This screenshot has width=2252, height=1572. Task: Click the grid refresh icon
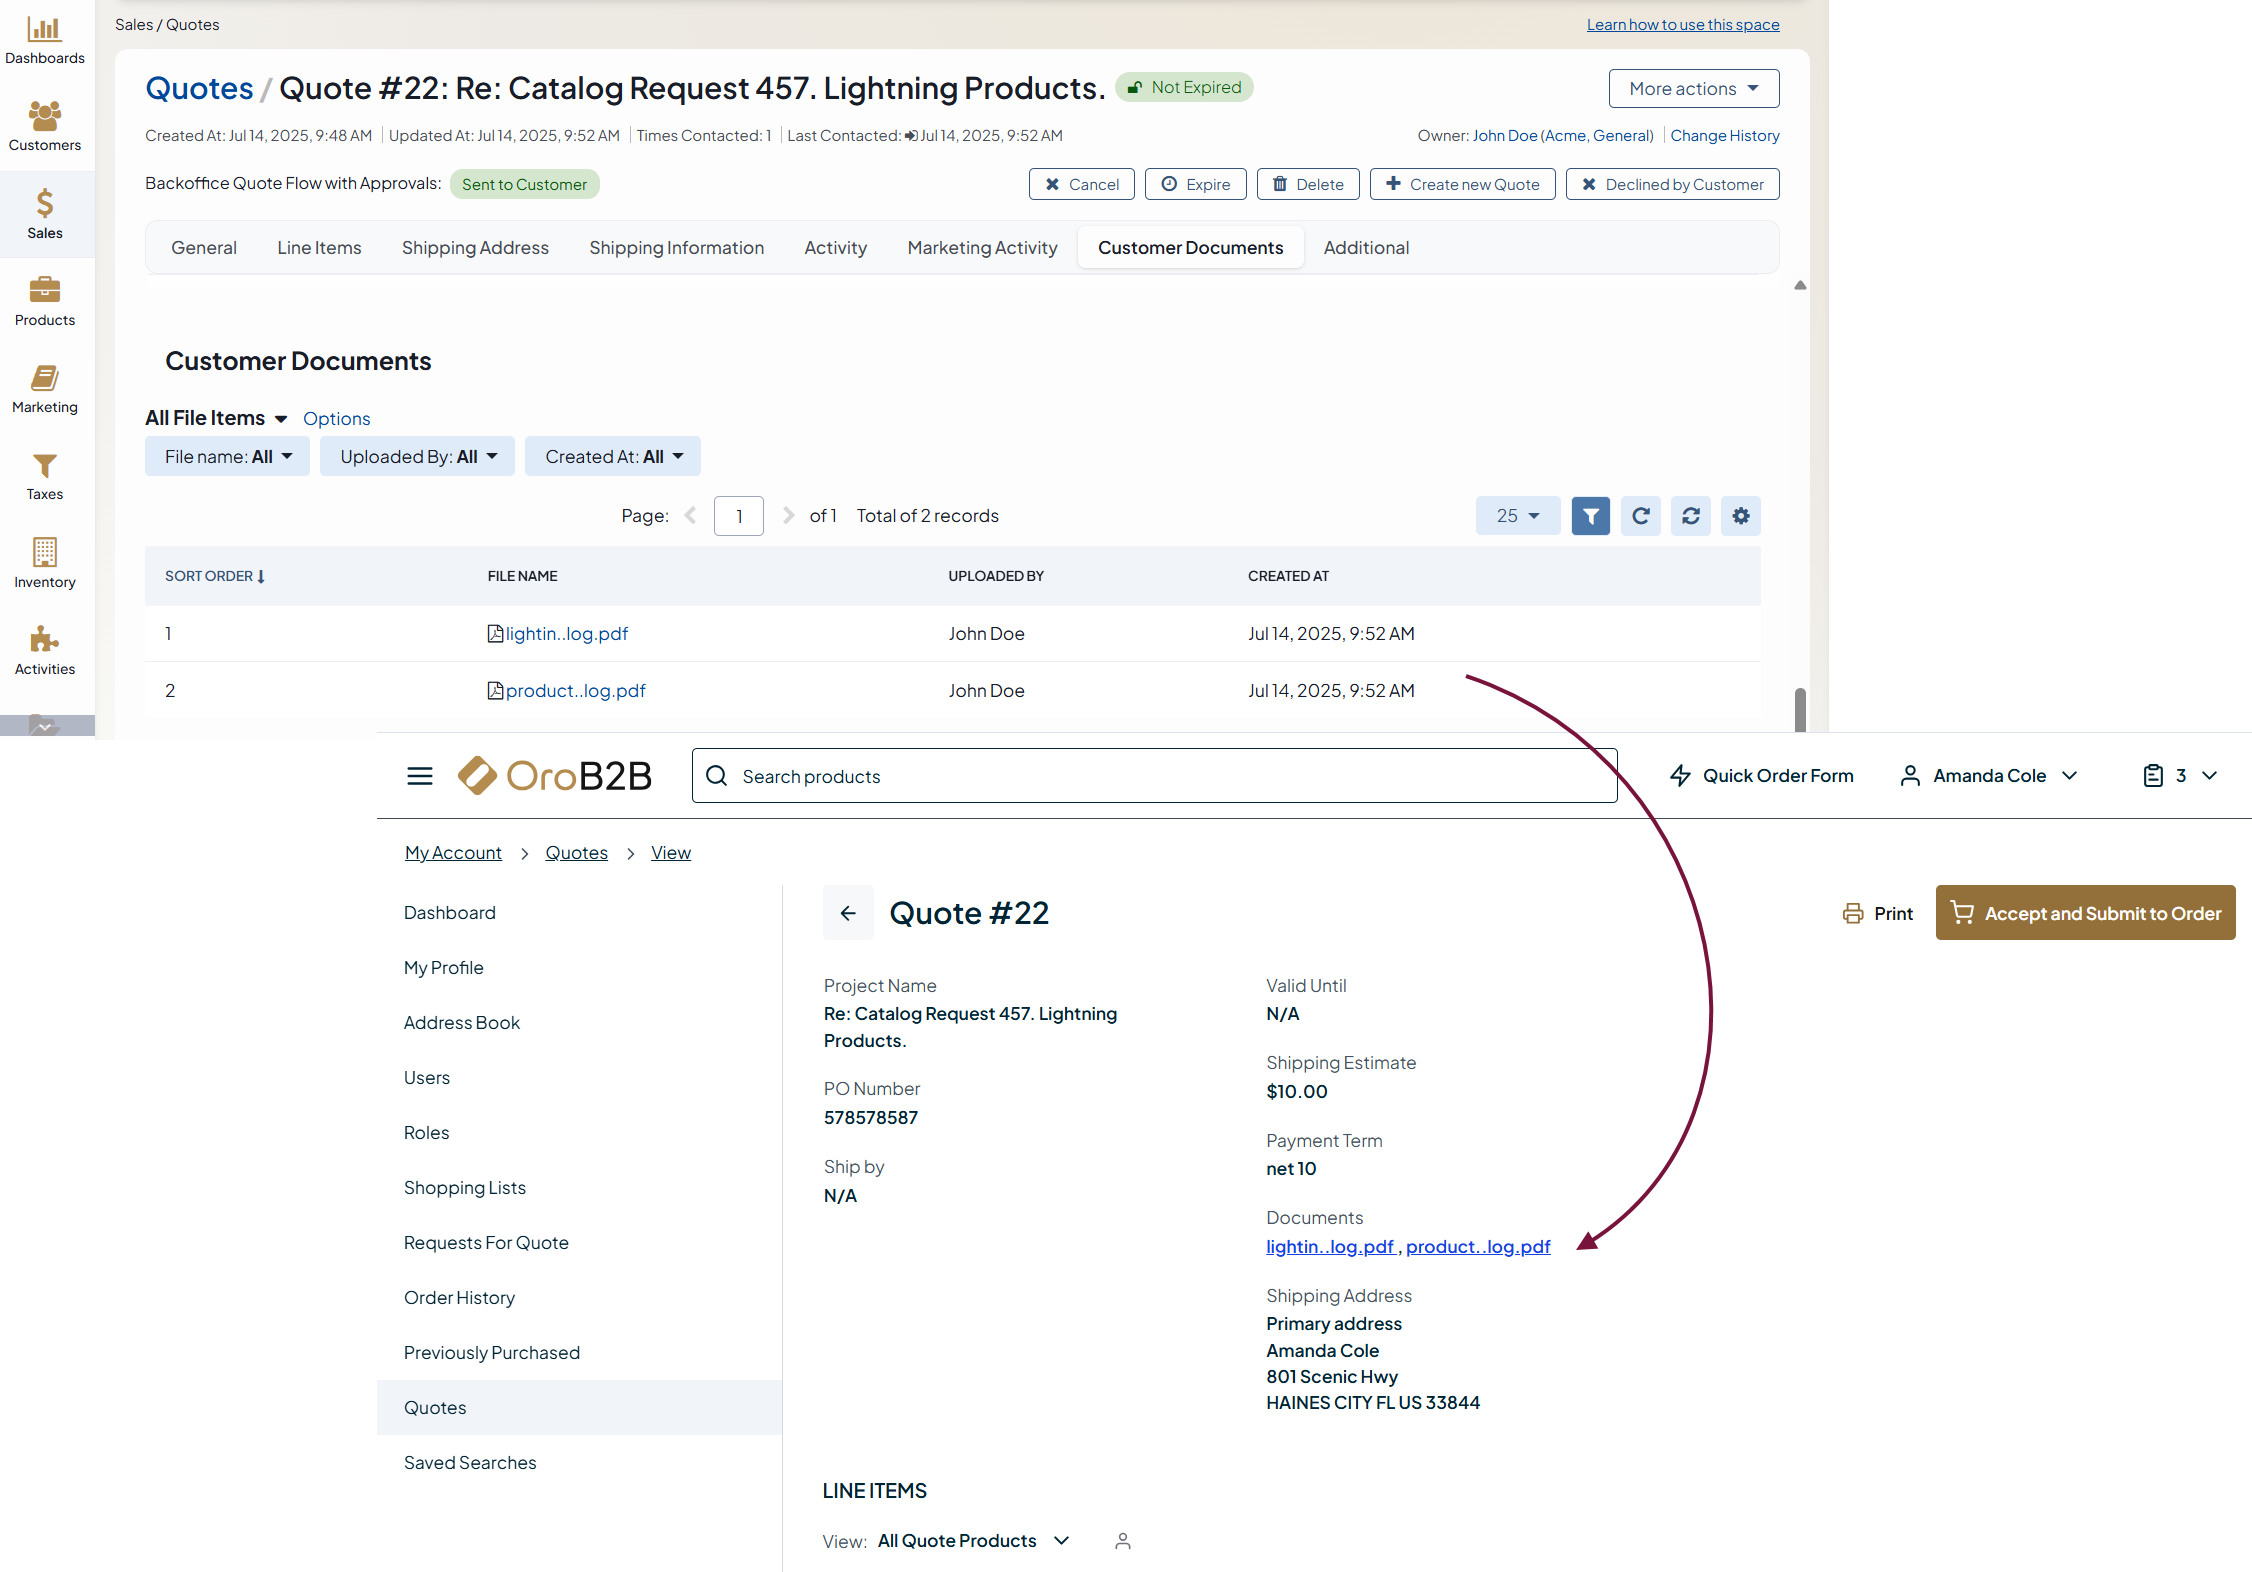point(1640,516)
